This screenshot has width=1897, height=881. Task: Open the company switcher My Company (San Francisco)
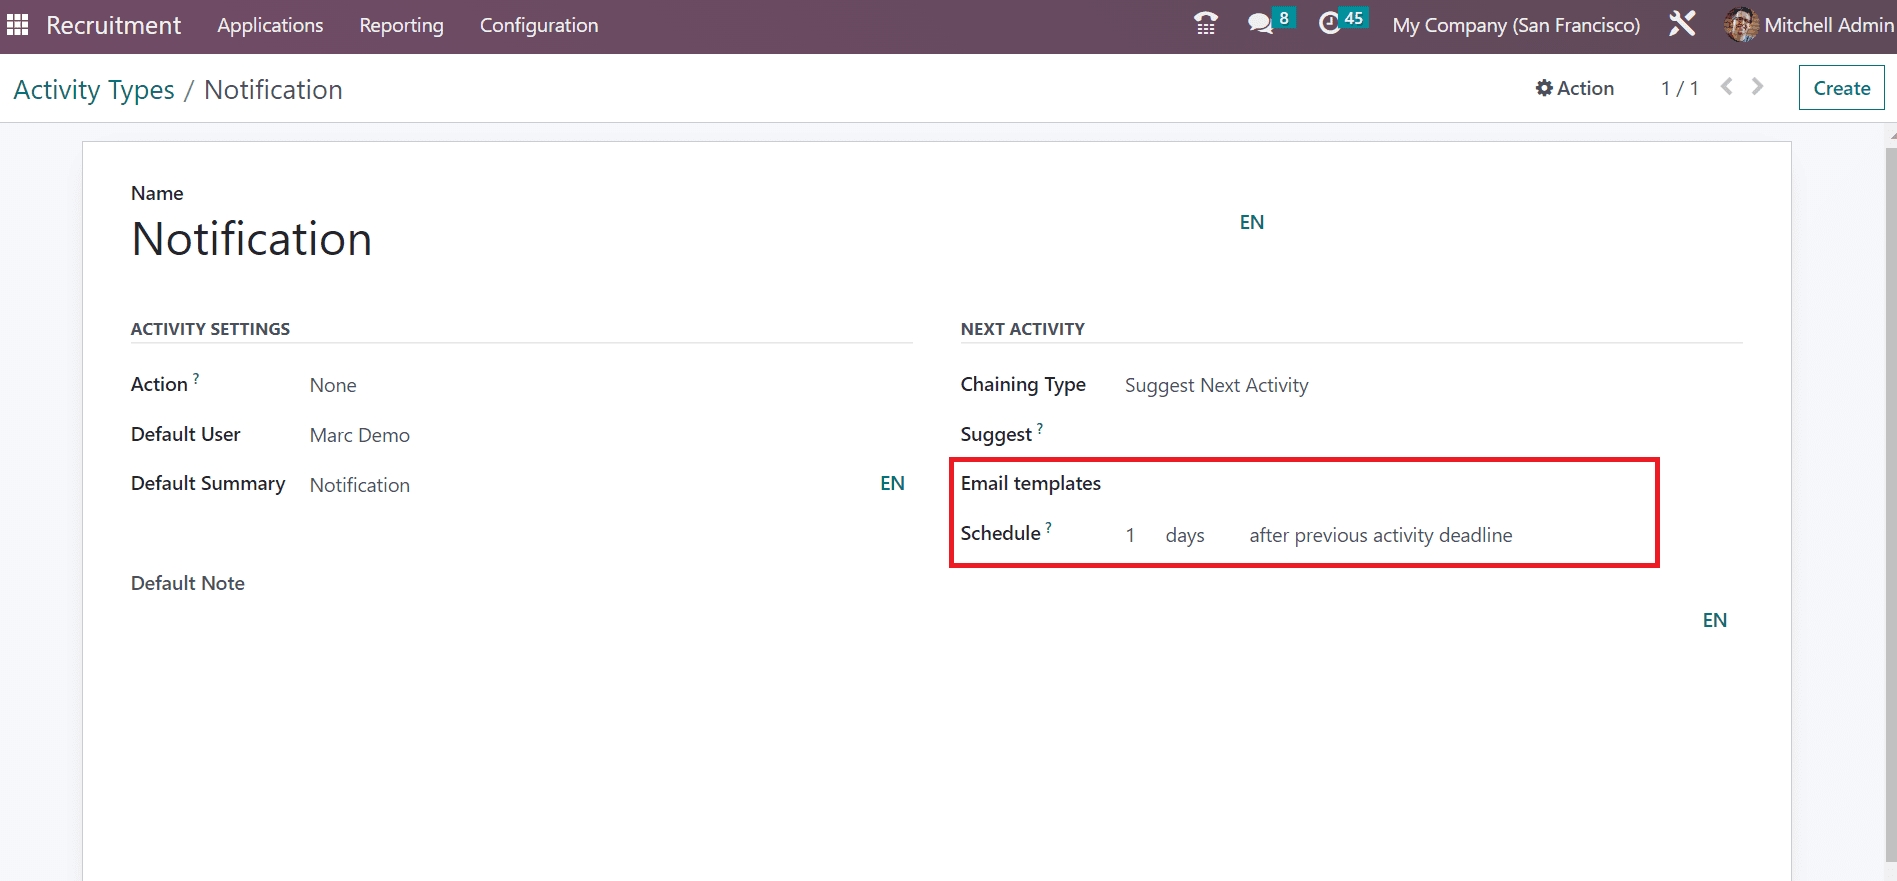1516,25
